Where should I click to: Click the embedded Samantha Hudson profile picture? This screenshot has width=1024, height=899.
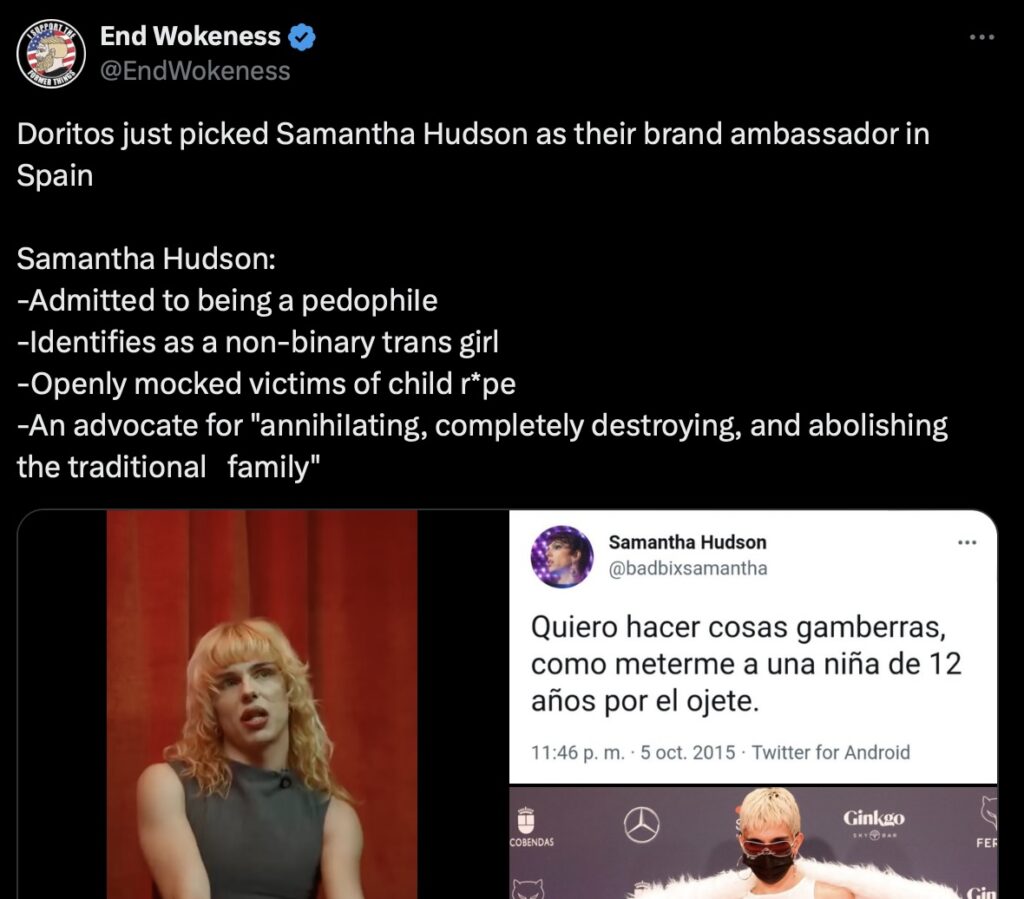562,556
